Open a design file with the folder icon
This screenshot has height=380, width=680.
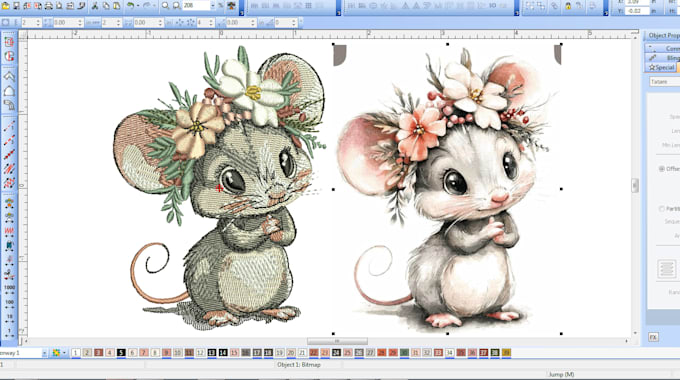(5, 6)
